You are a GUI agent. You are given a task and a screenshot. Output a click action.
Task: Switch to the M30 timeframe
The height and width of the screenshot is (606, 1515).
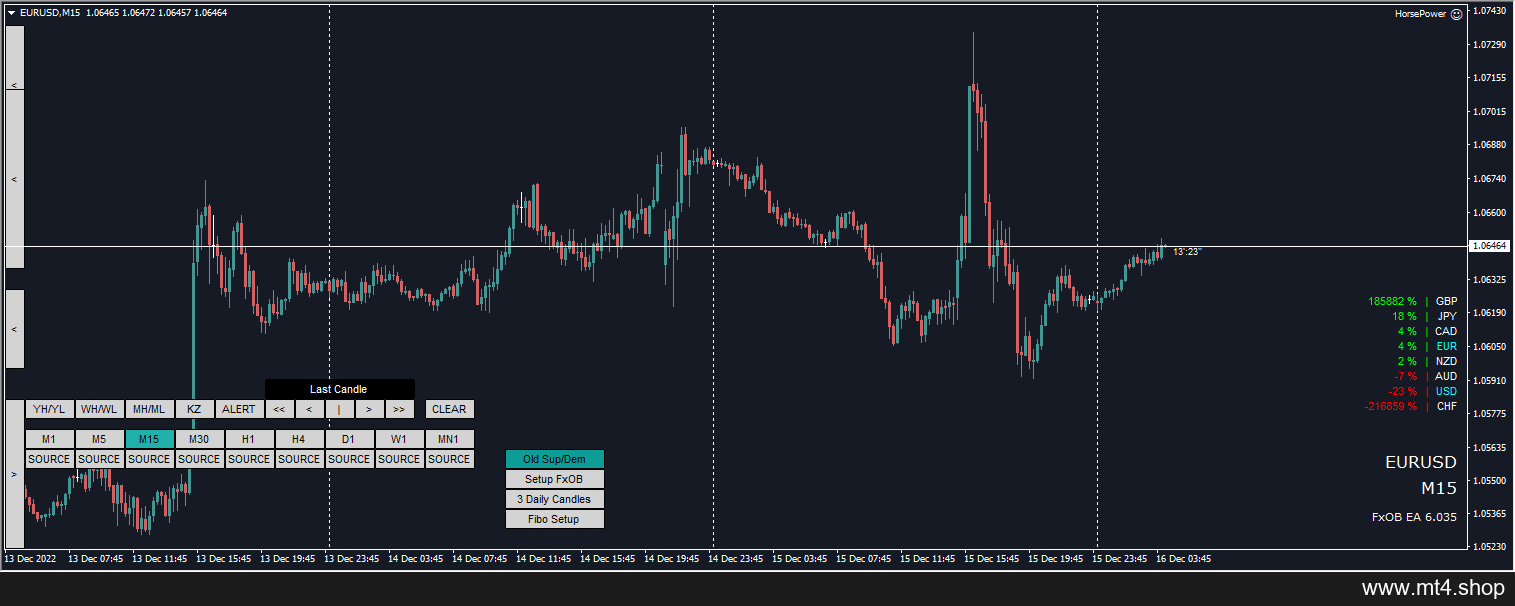200,439
